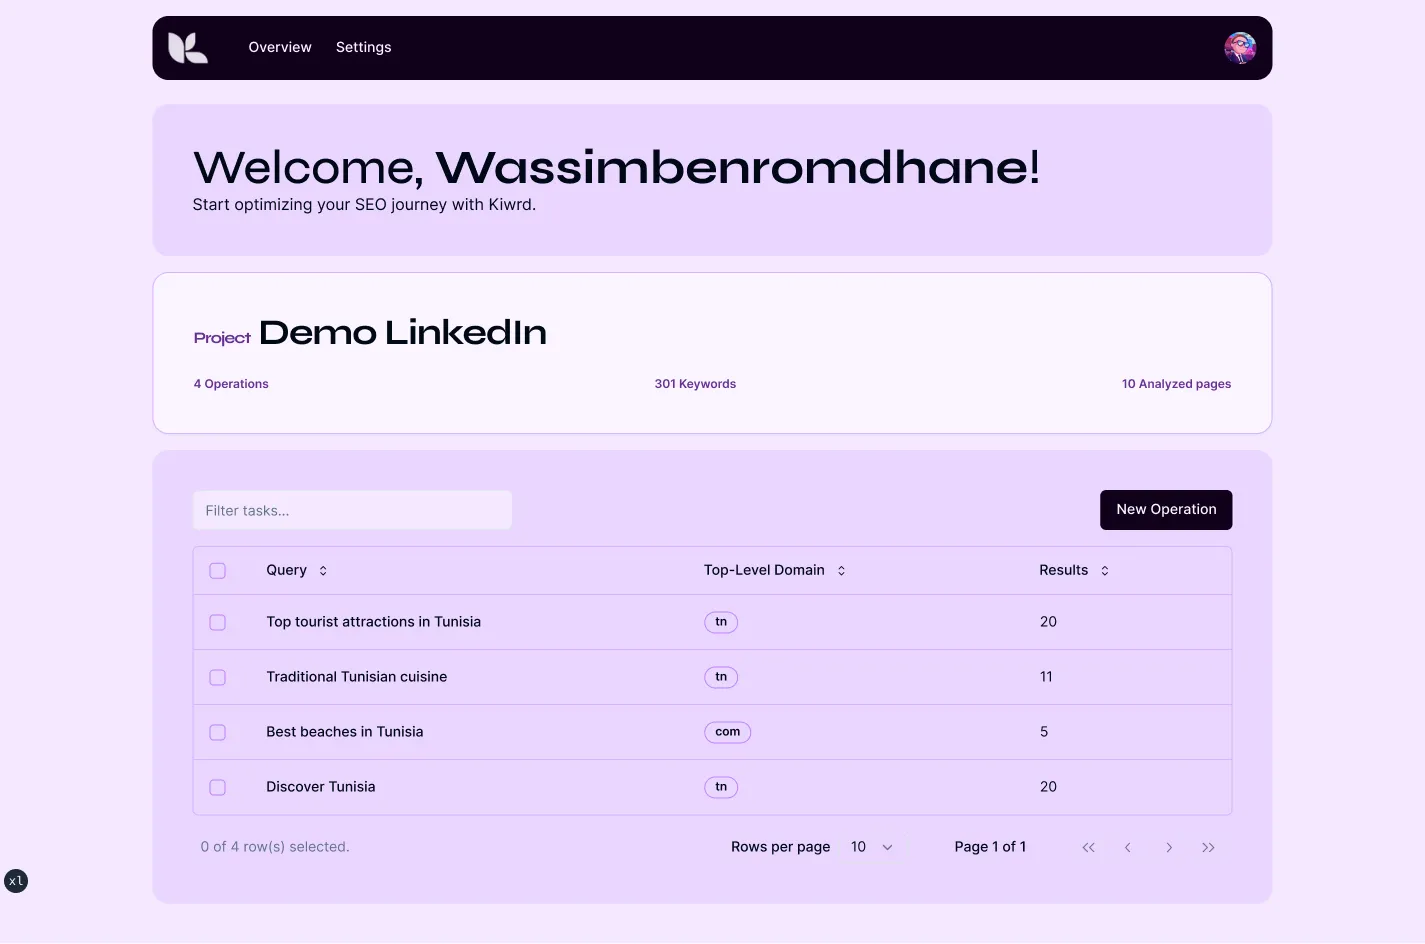The height and width of the screenshot is (944, 1425).
Task: Sort table by Results column
Action: (1104, 571)
